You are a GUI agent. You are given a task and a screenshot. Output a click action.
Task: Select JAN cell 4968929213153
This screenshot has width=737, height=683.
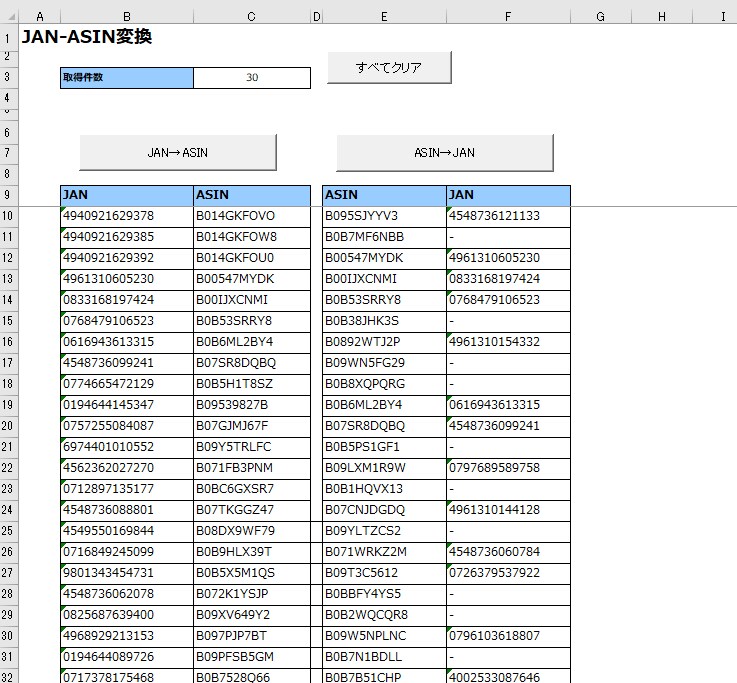click(x=127, y=636)
